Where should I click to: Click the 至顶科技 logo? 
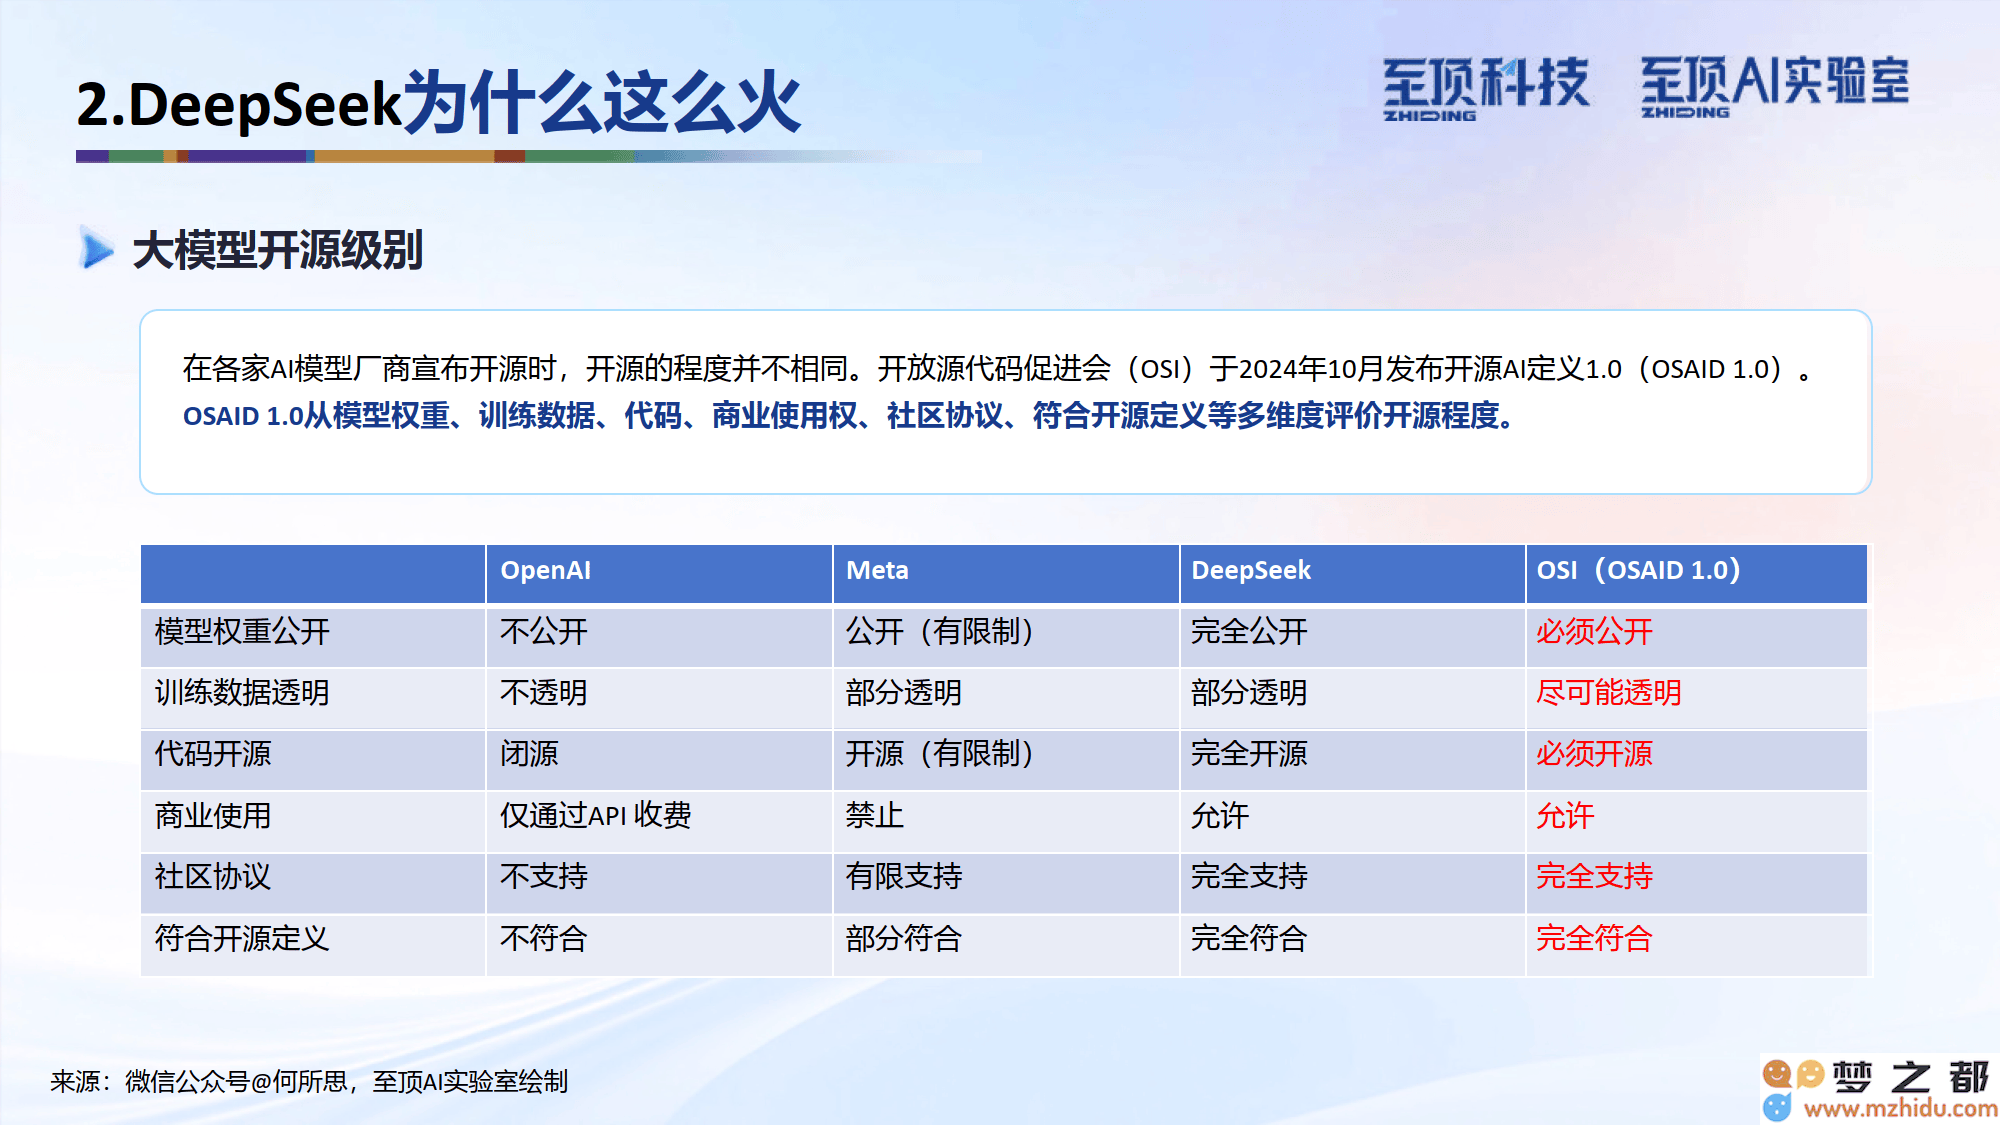(1485, 88)
